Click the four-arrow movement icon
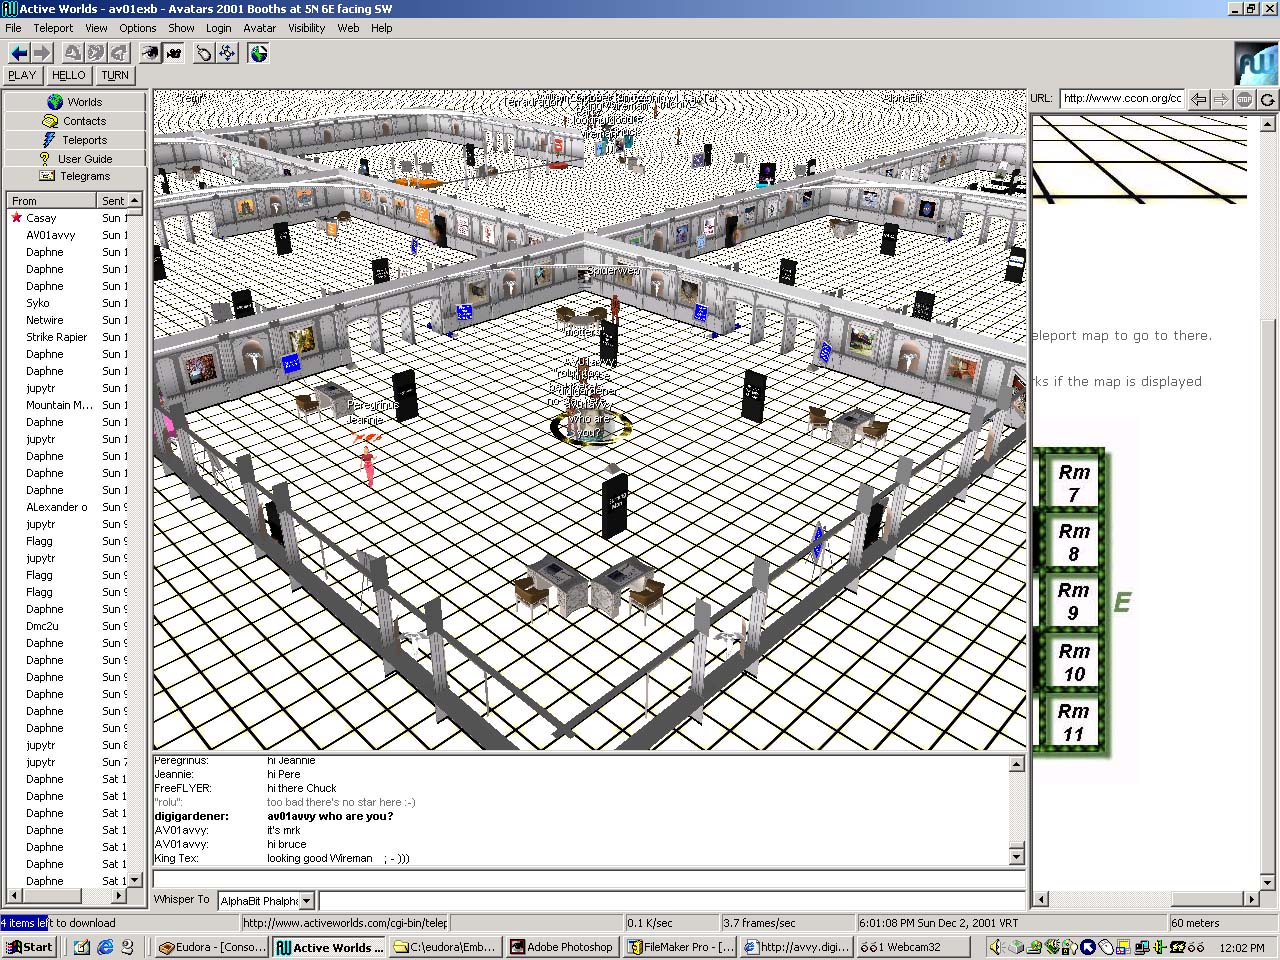 (228, 53)
